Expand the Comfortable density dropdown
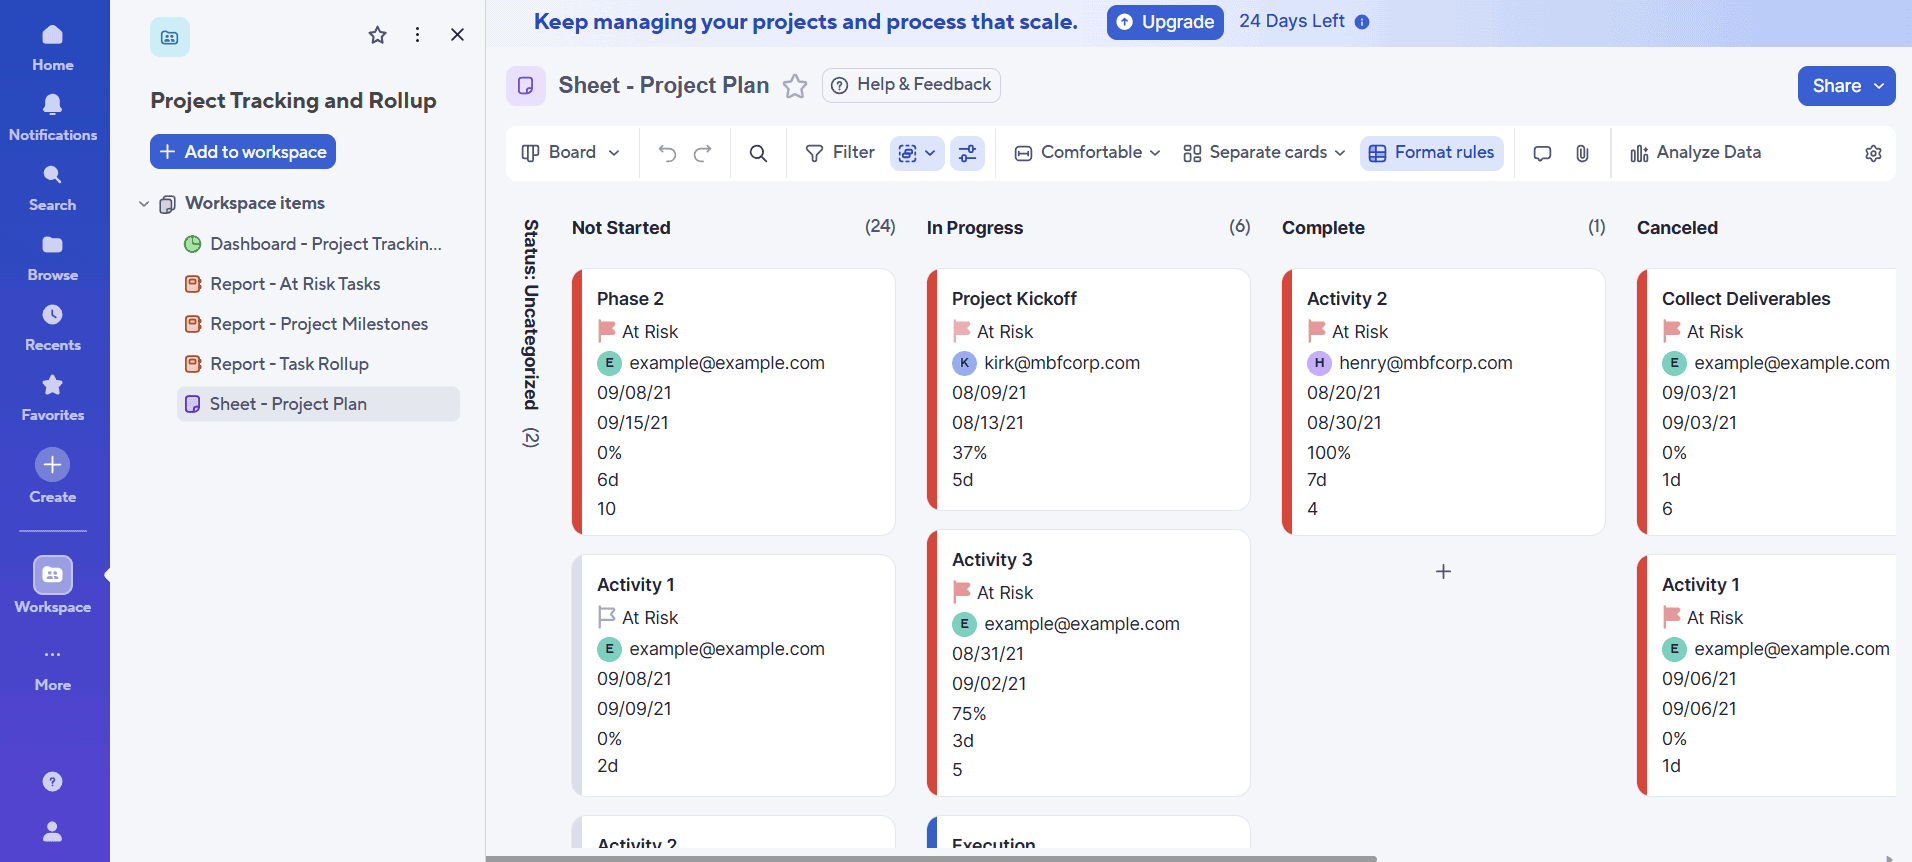 tap(1088, 153)
